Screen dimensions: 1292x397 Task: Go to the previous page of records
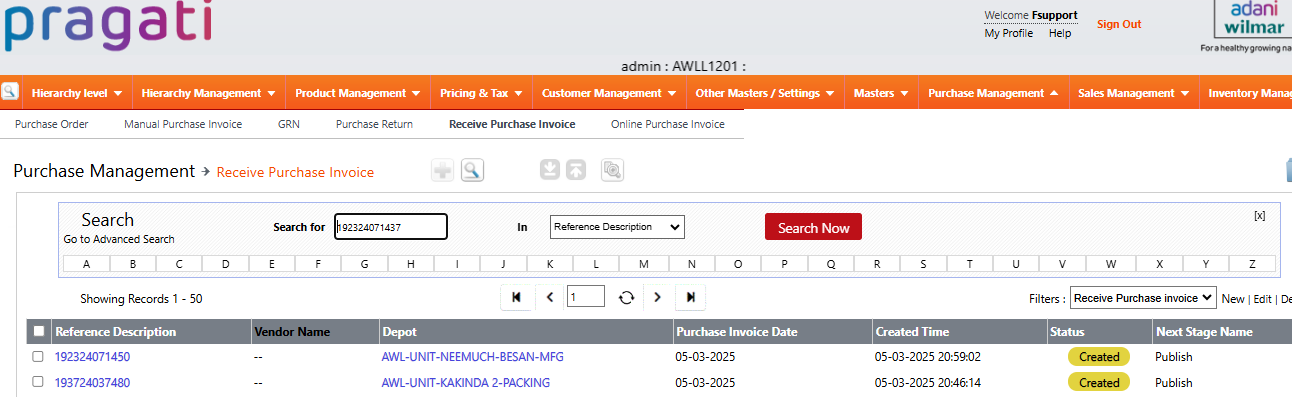point(550,297)
